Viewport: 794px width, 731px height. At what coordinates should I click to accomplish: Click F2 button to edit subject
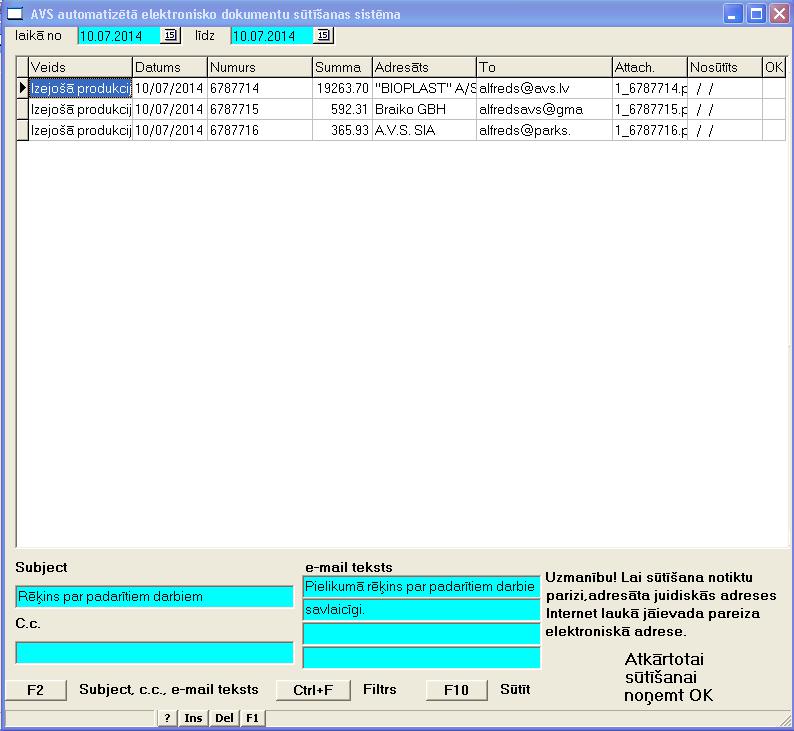tap(35, 690)
